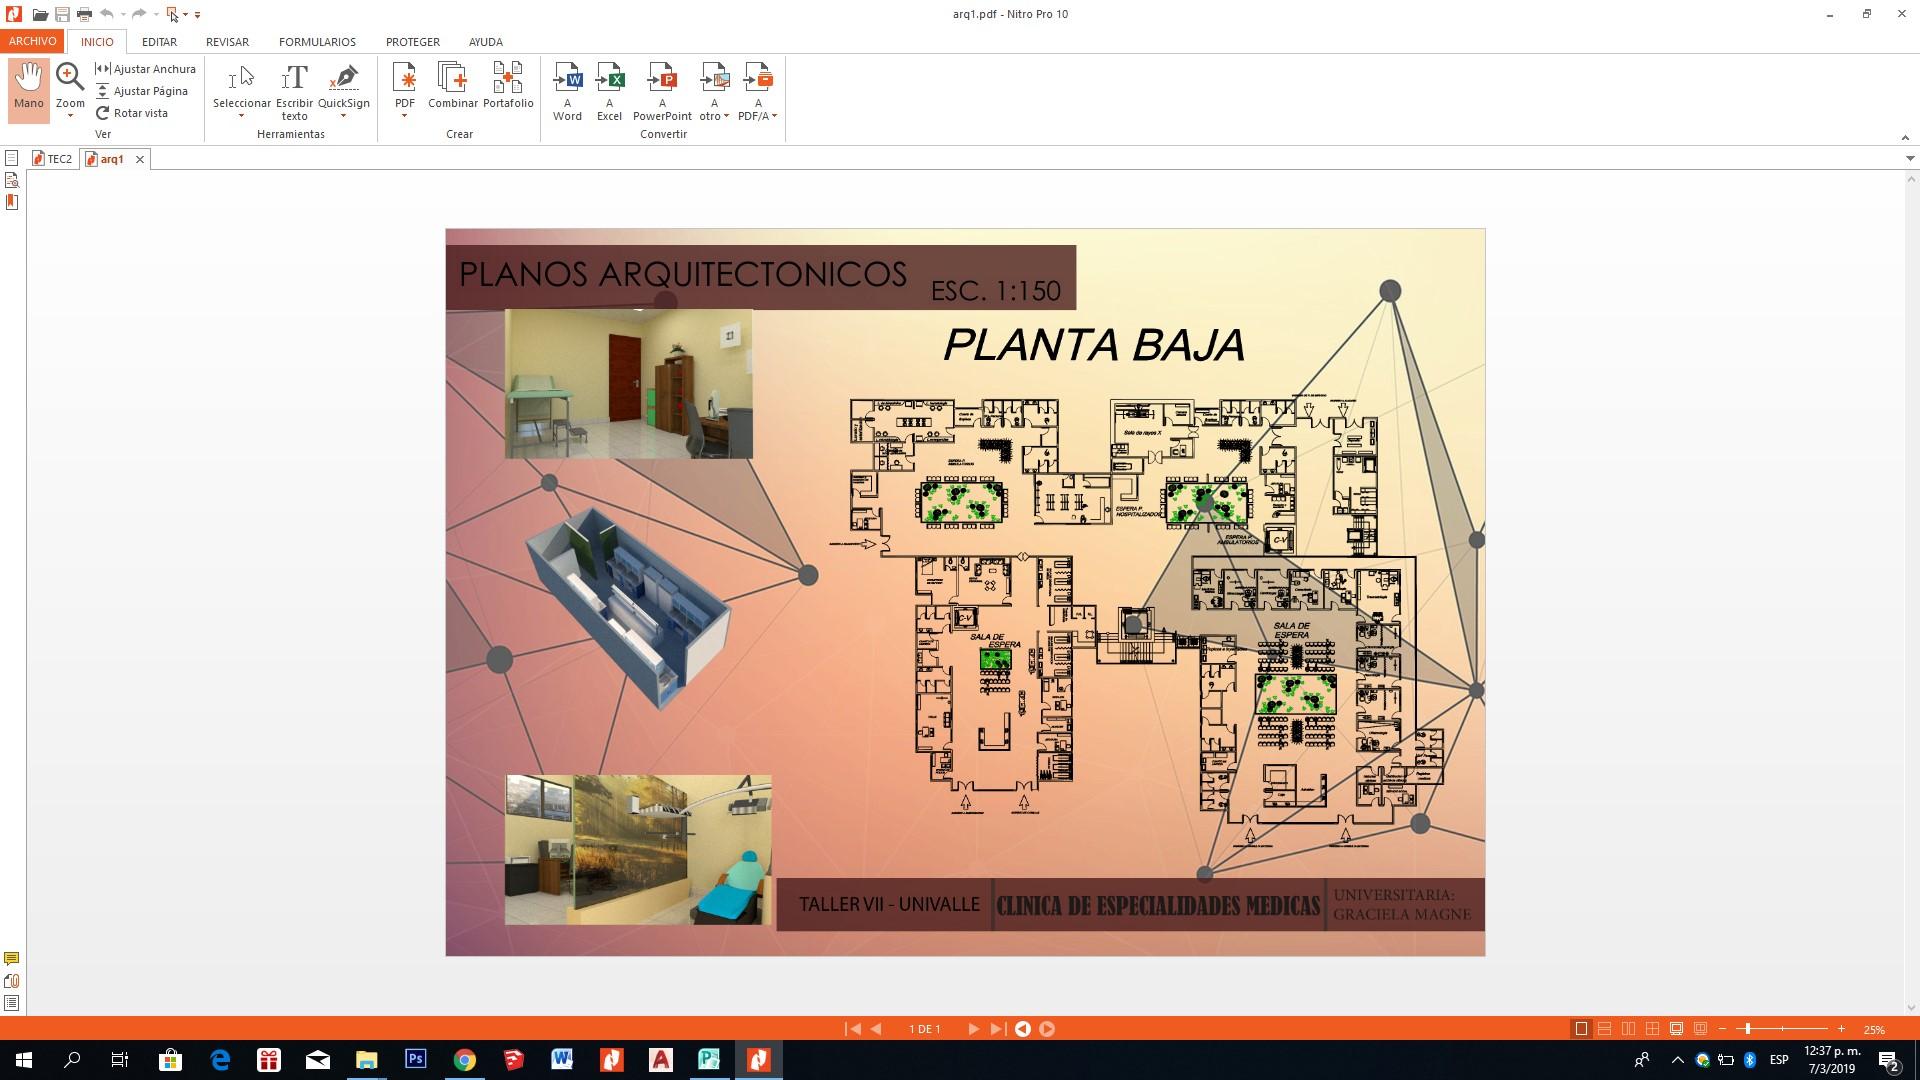Toggle facing pages view mode
Image resolution: width=1920 pixels, height=1080 pixels.
pos(1628,1029)
